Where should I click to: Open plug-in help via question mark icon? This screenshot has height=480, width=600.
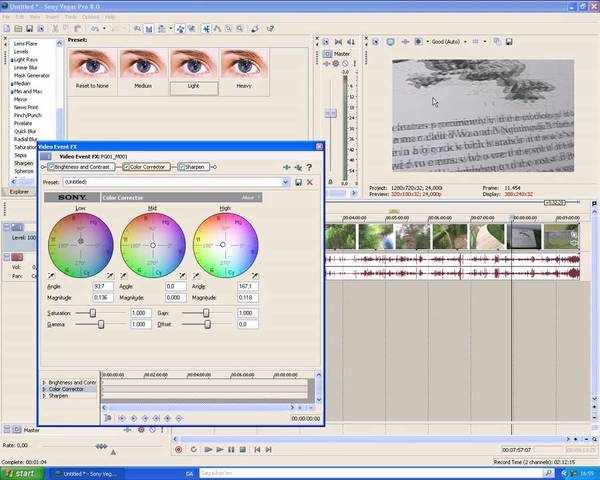click(309, 167)
